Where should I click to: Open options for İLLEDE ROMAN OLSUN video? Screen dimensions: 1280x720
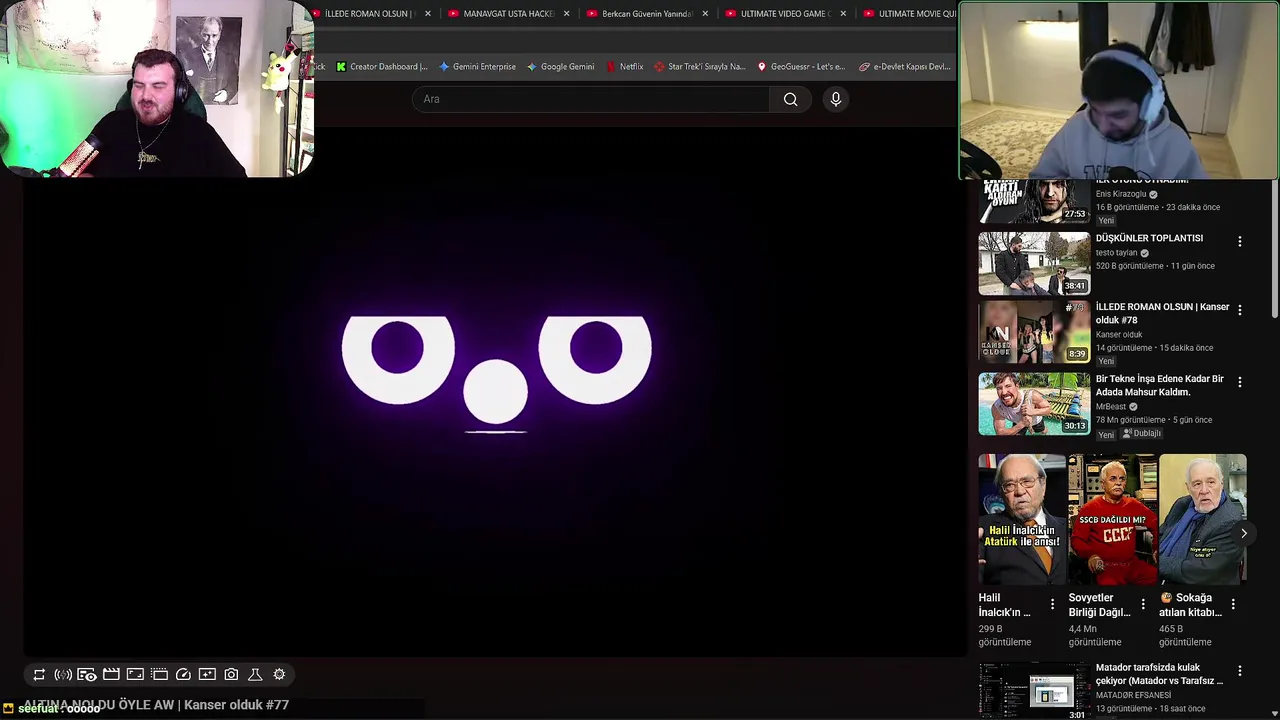[x=1240, y=311]
